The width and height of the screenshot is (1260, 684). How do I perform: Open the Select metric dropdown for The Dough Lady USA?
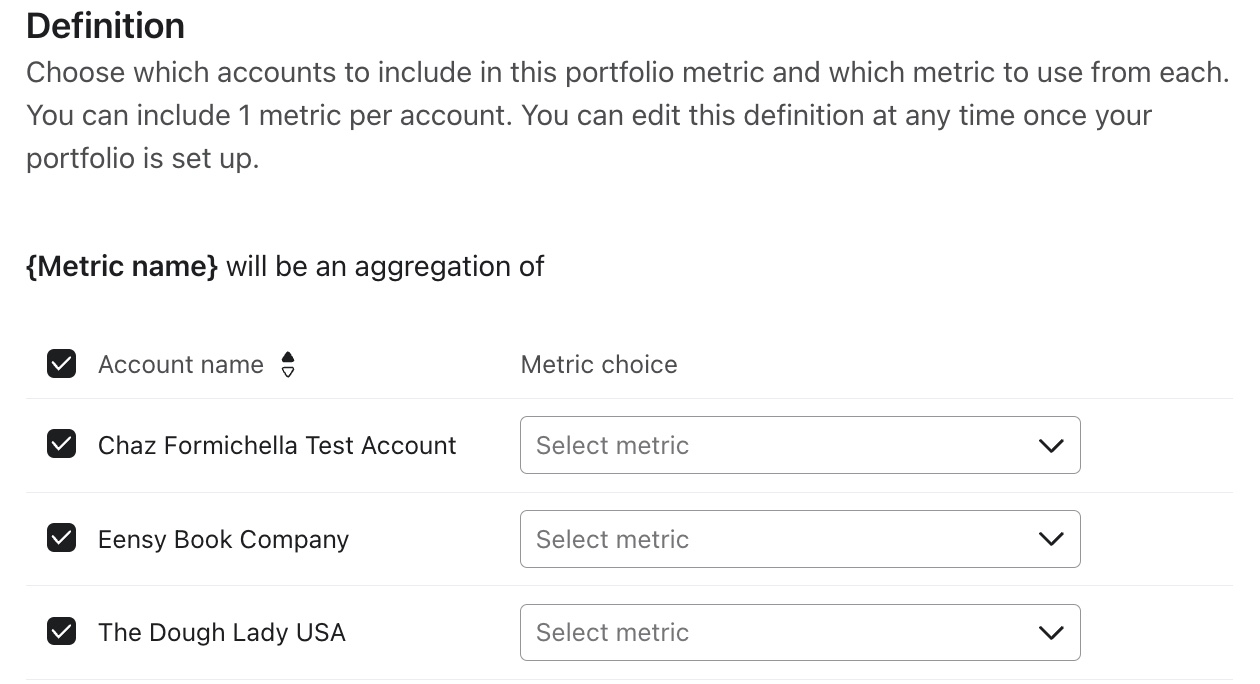click(780, 632)
